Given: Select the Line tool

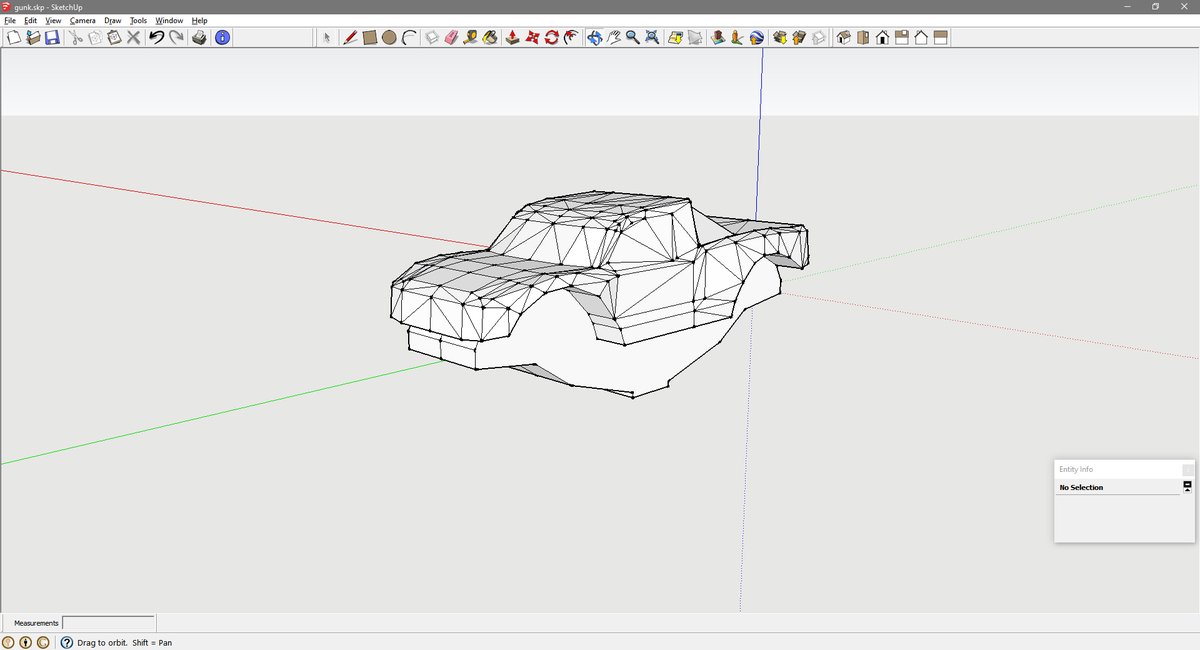Looking at the screenshot, I should (349, 38).
